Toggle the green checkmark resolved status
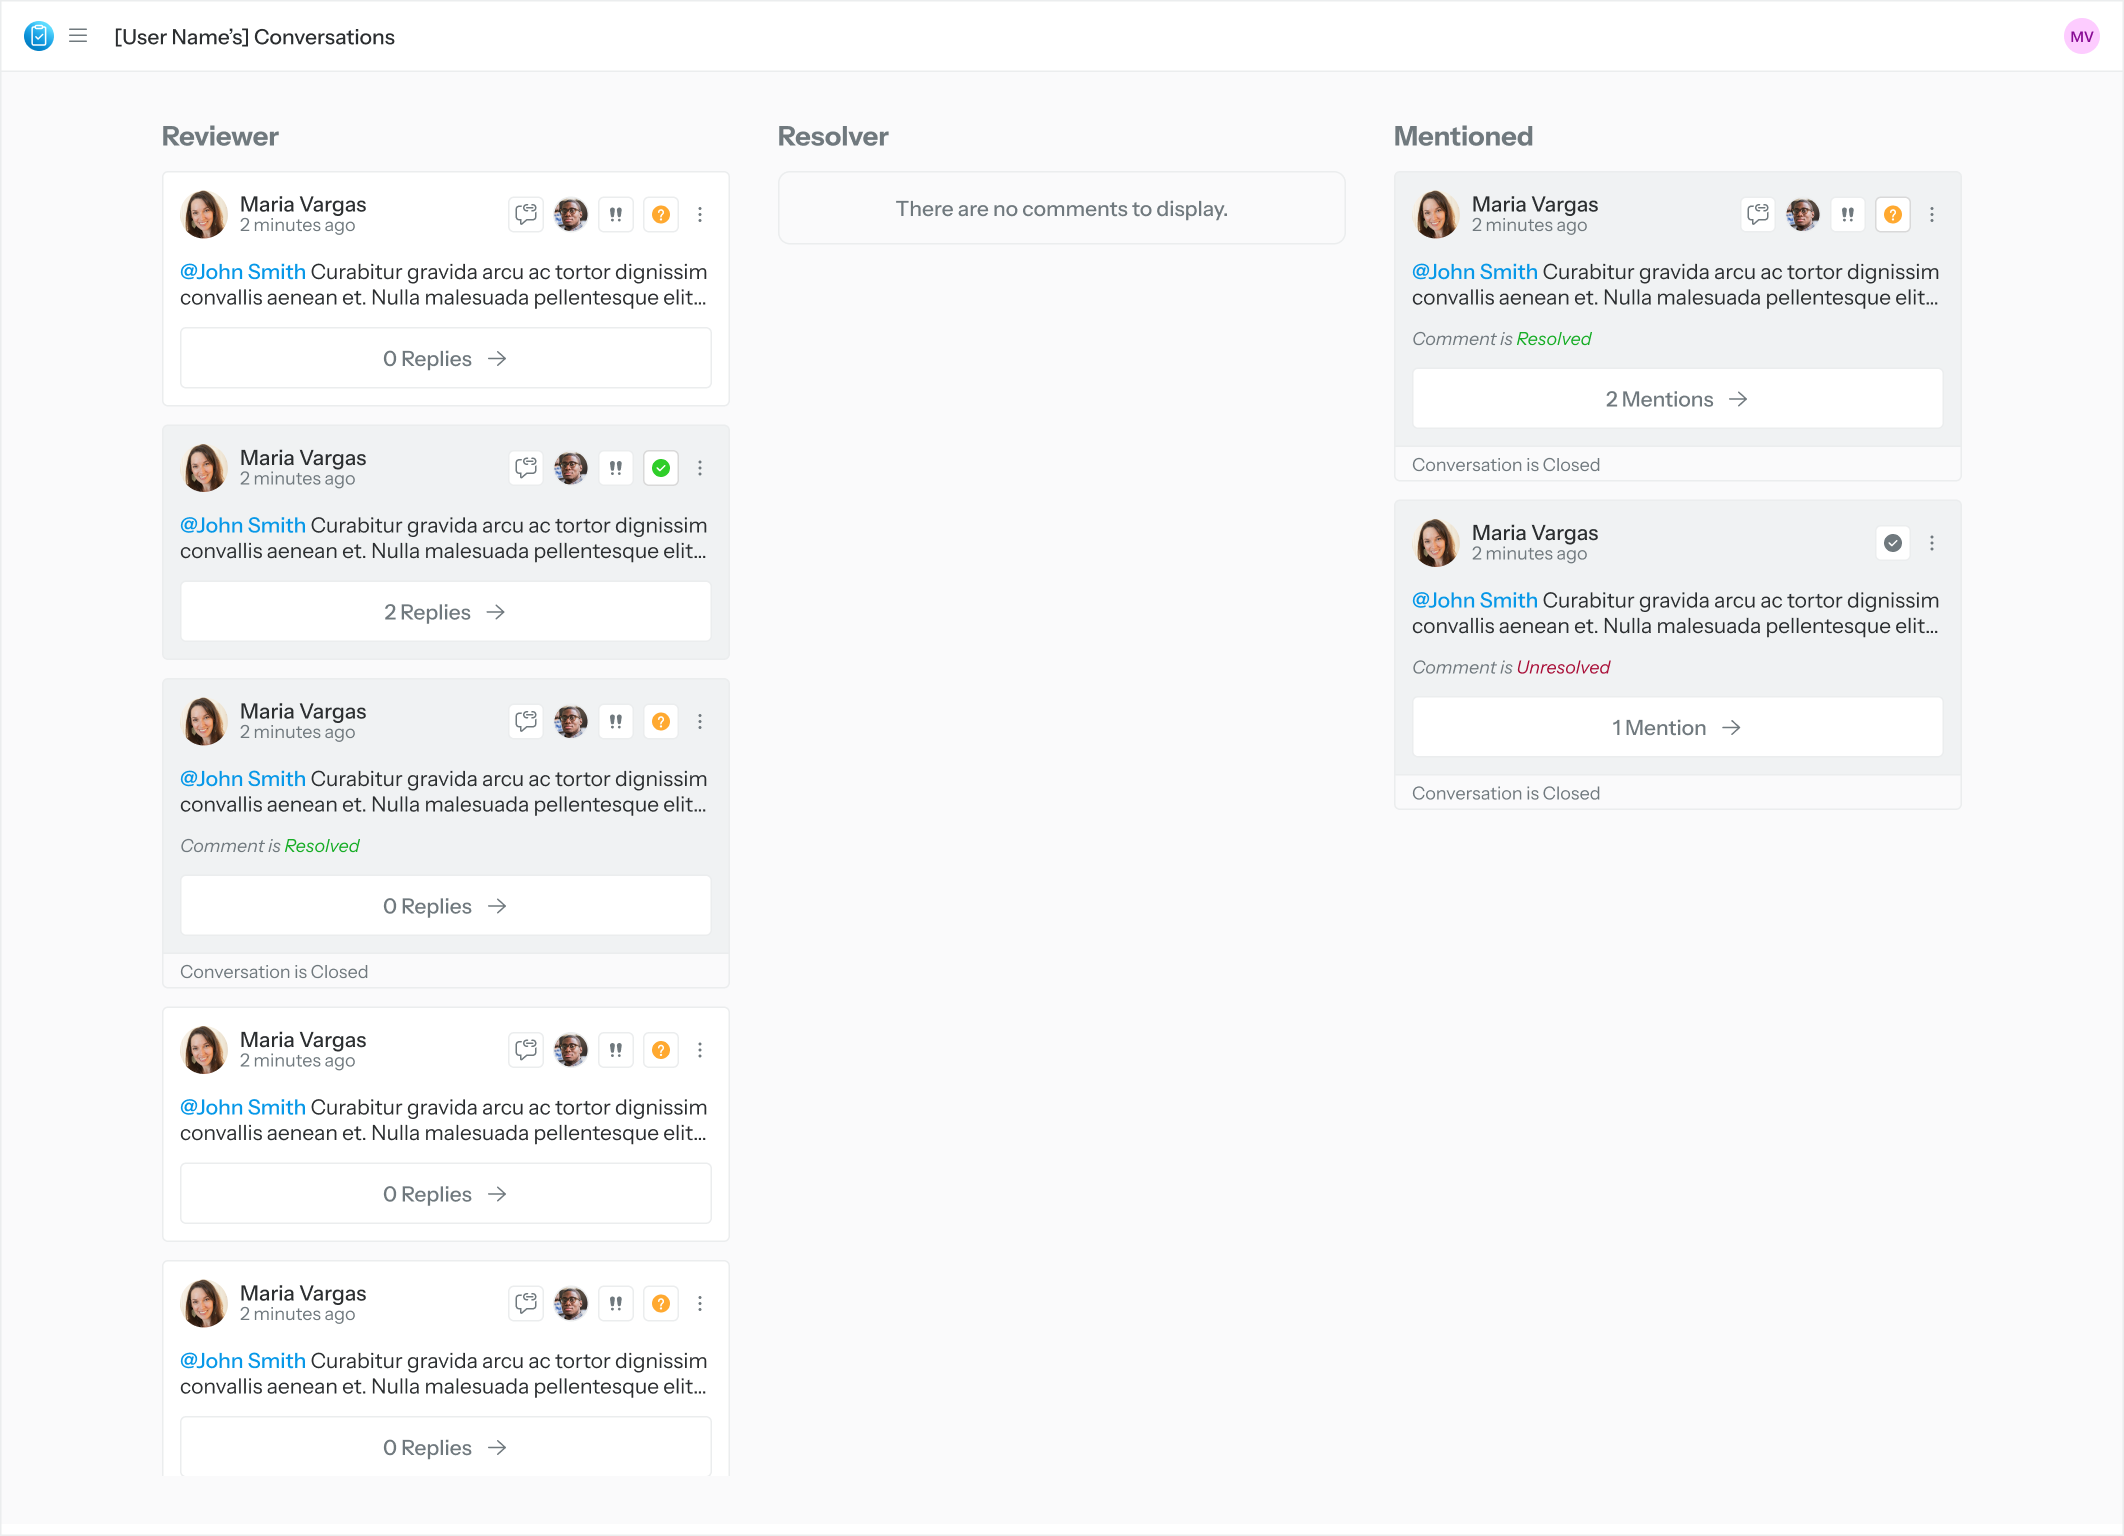 click(661, 468)
